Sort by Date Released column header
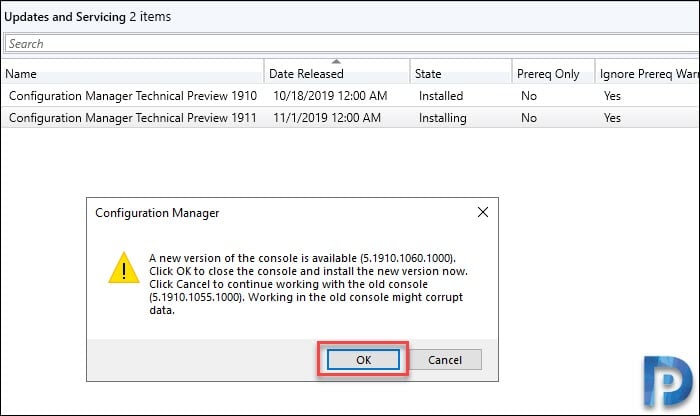700x416 pixels. 337,74
